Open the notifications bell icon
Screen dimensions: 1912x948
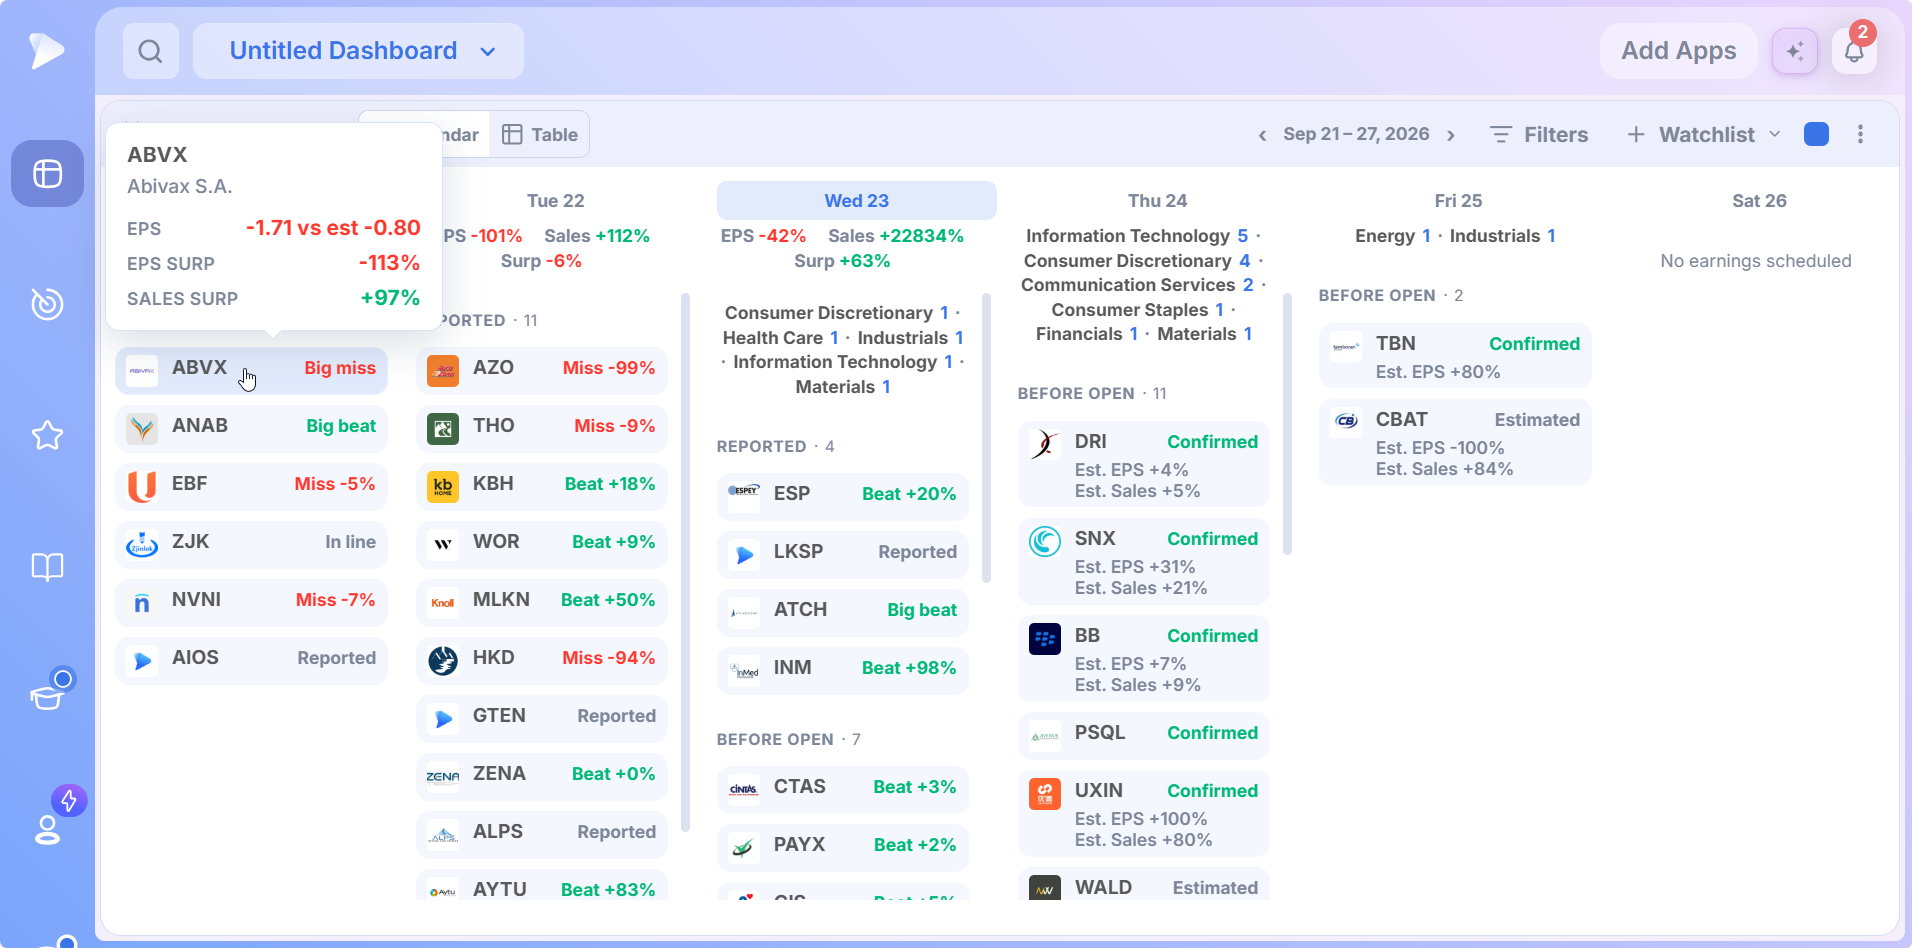point(1854,51)
